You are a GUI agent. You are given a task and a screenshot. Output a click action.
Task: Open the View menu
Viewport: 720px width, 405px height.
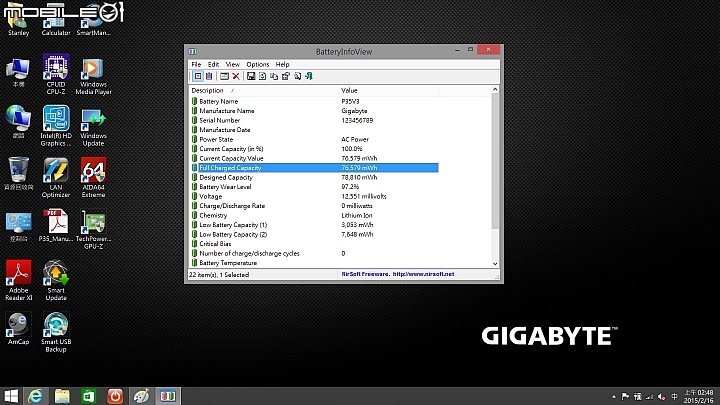click(232, 64)
